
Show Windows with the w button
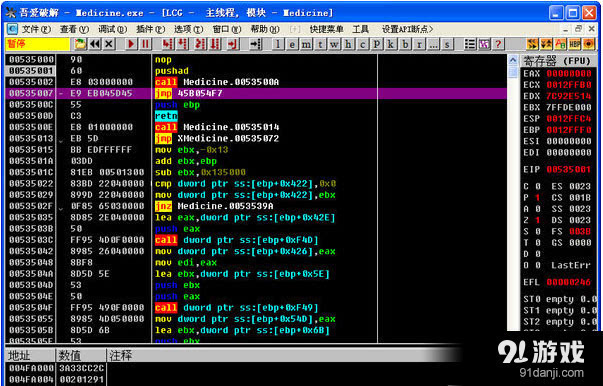point(334,44)
